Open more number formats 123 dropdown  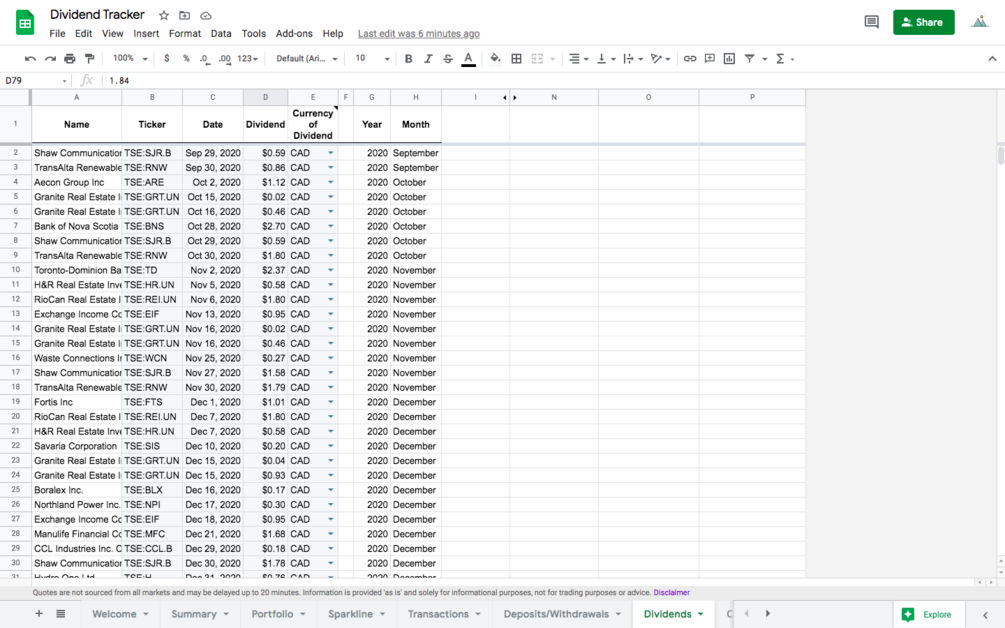247,58
